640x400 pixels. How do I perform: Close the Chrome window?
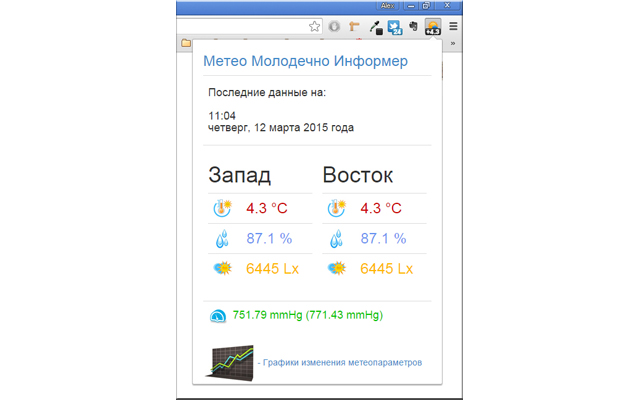tap(447, 5)
